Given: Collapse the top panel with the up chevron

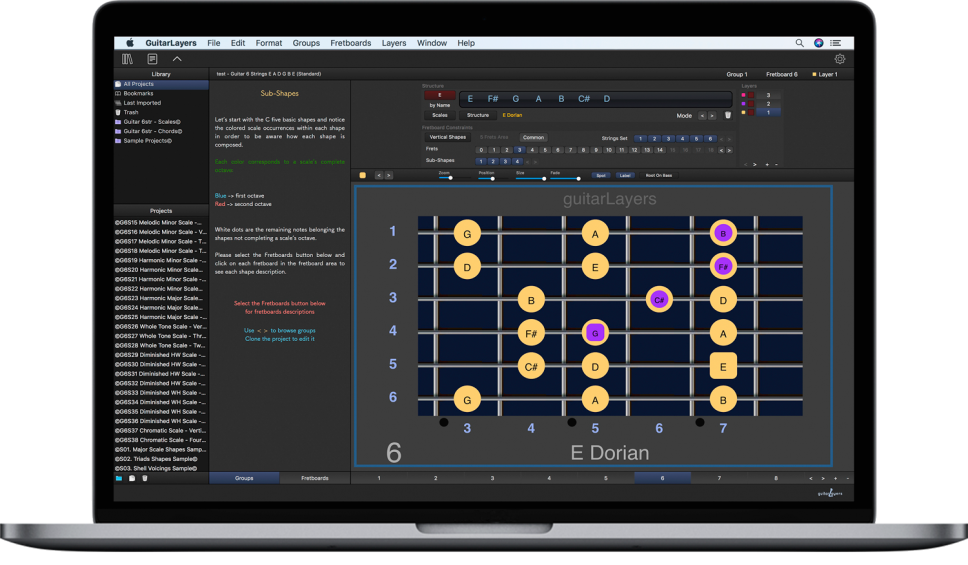Looking at the screenshot, I should click(177, 59).
